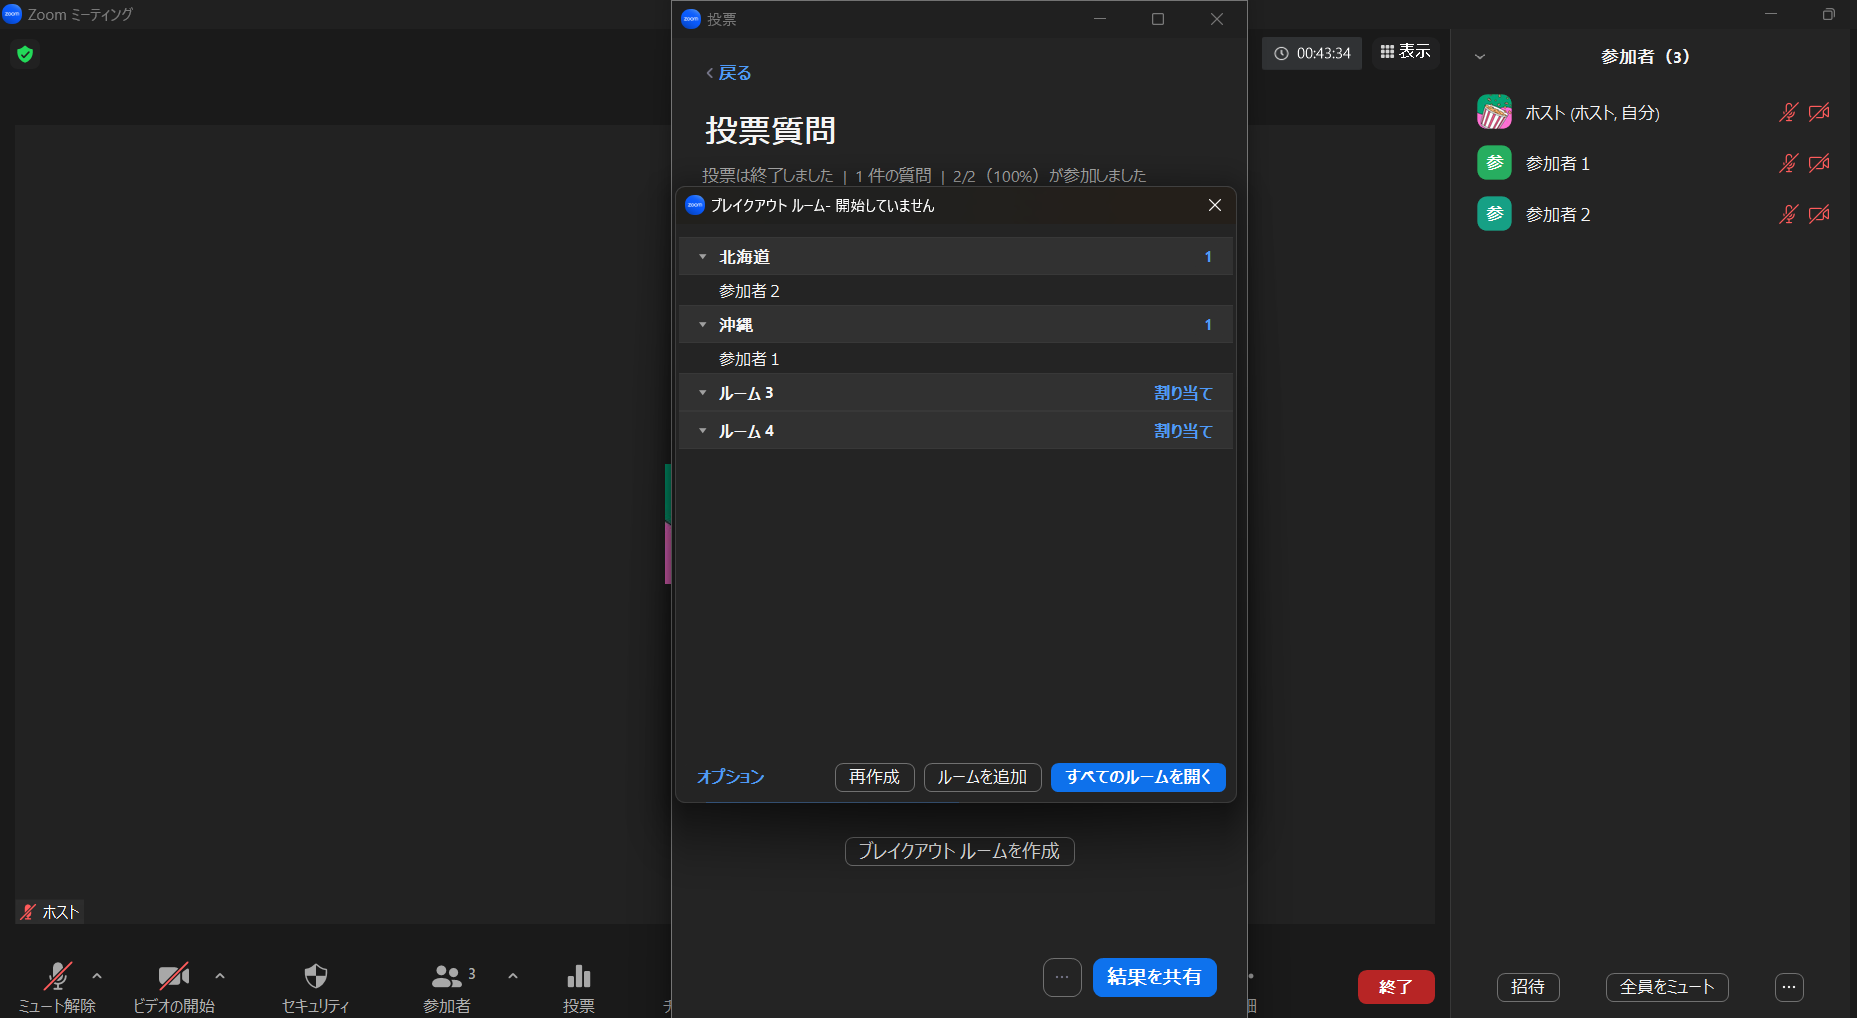Start video with ビデオの開始 icon
This screenshot has width=1857, height=1018.
tap(173, 976)
